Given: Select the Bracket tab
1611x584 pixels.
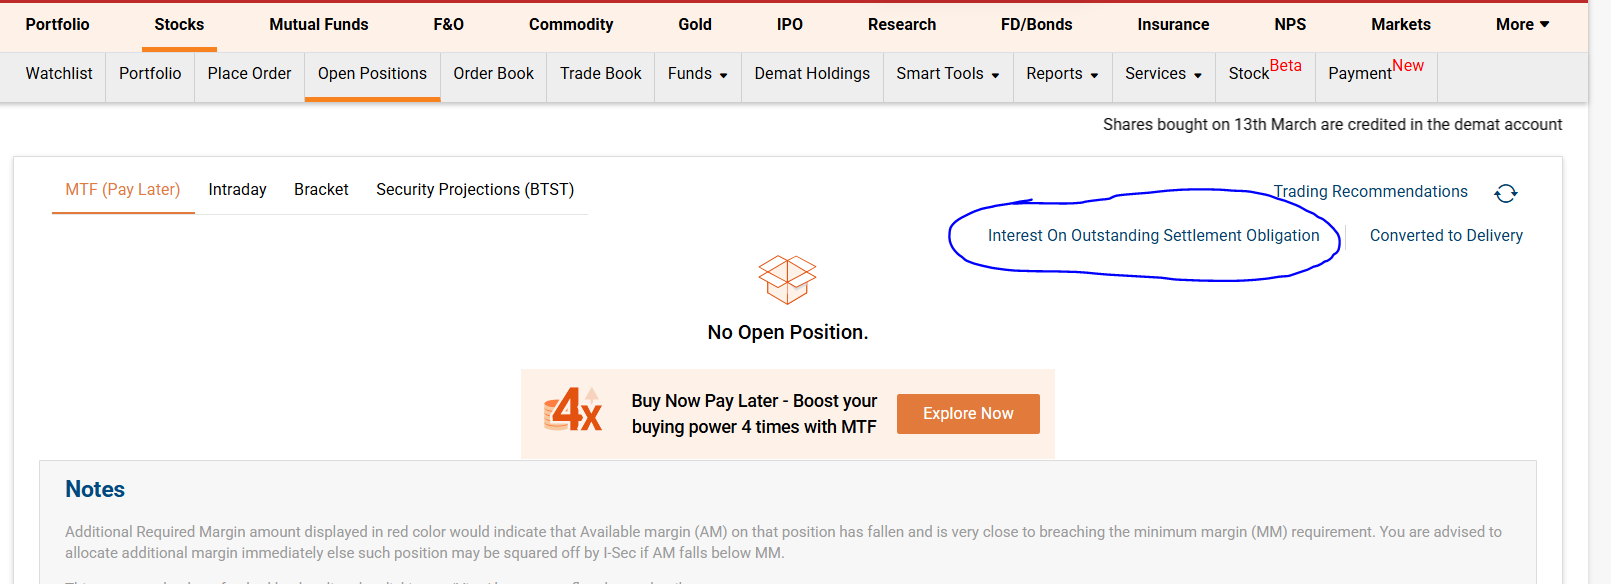Looking at the screenshot, I should point(321,190).
